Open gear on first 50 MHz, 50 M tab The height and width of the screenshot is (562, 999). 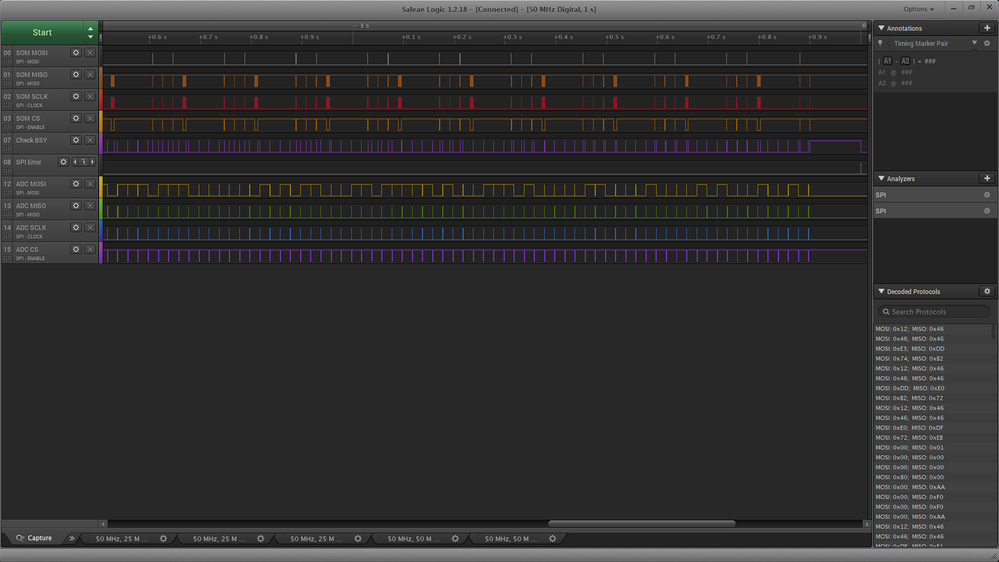456,539
